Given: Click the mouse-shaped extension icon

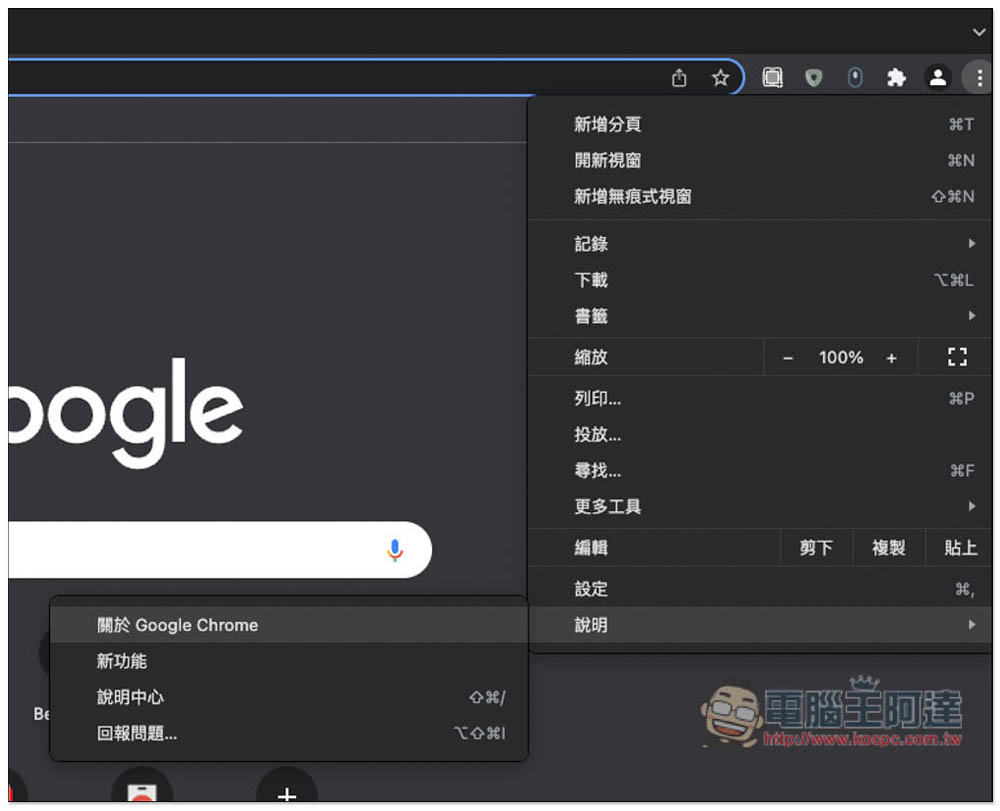Looking at the screenshot, I should tap(855, 78).
